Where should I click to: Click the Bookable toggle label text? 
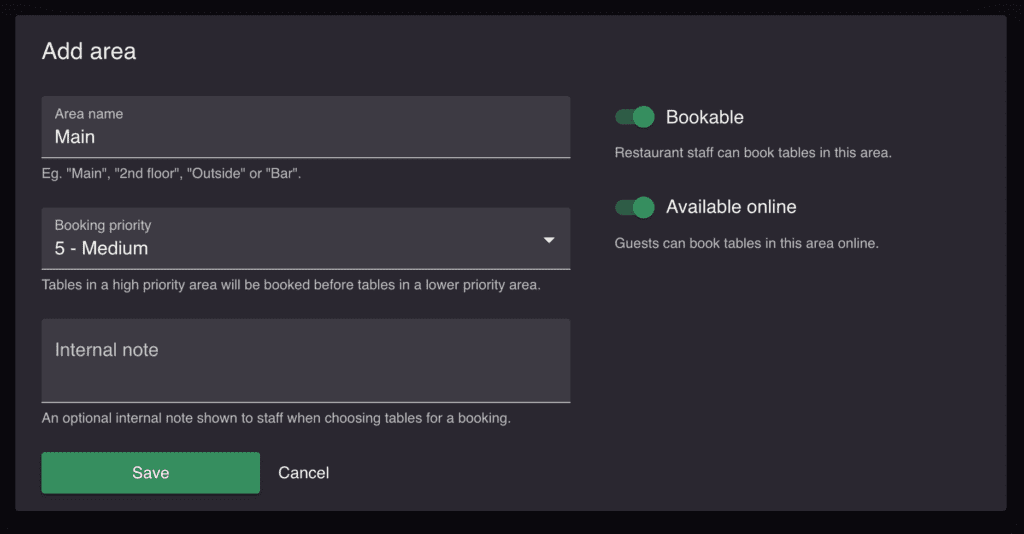705,117
